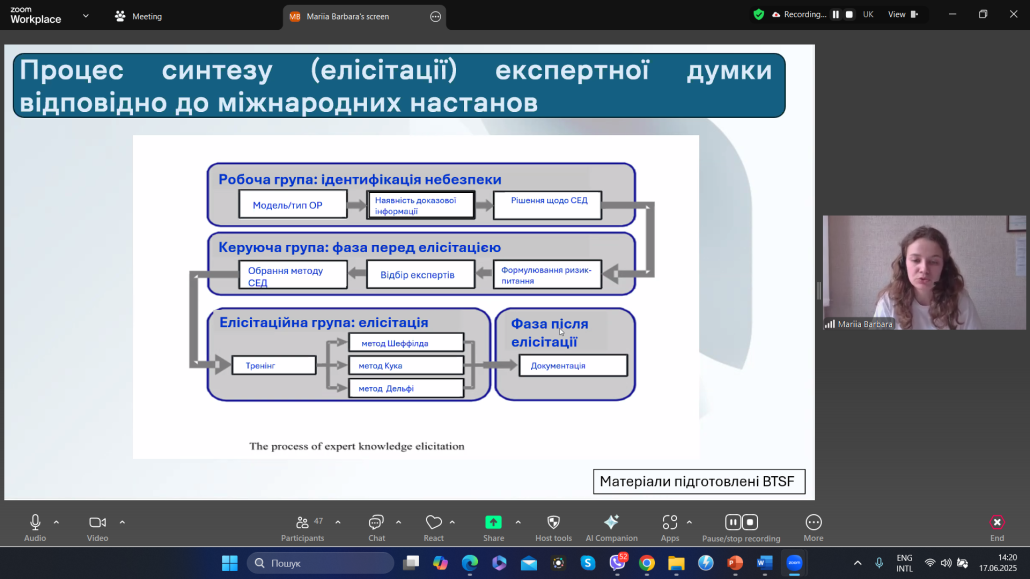This screenshot has height=579, width=1030.
Task: Pause recording in the bottom toolbar
Action: click(732, 522)
